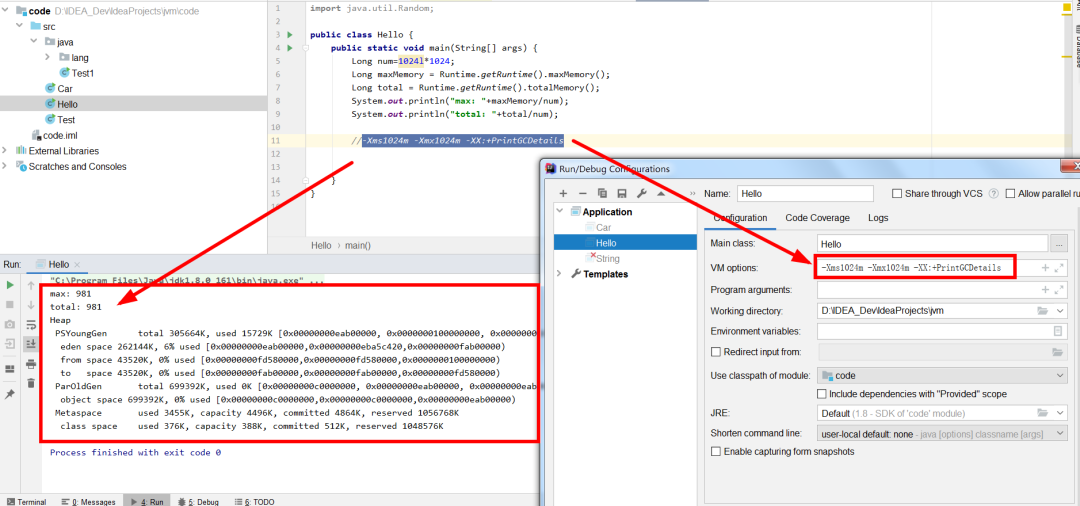Open Terminal tool window tab
The image size is (1080, 506).
point(26,502)
